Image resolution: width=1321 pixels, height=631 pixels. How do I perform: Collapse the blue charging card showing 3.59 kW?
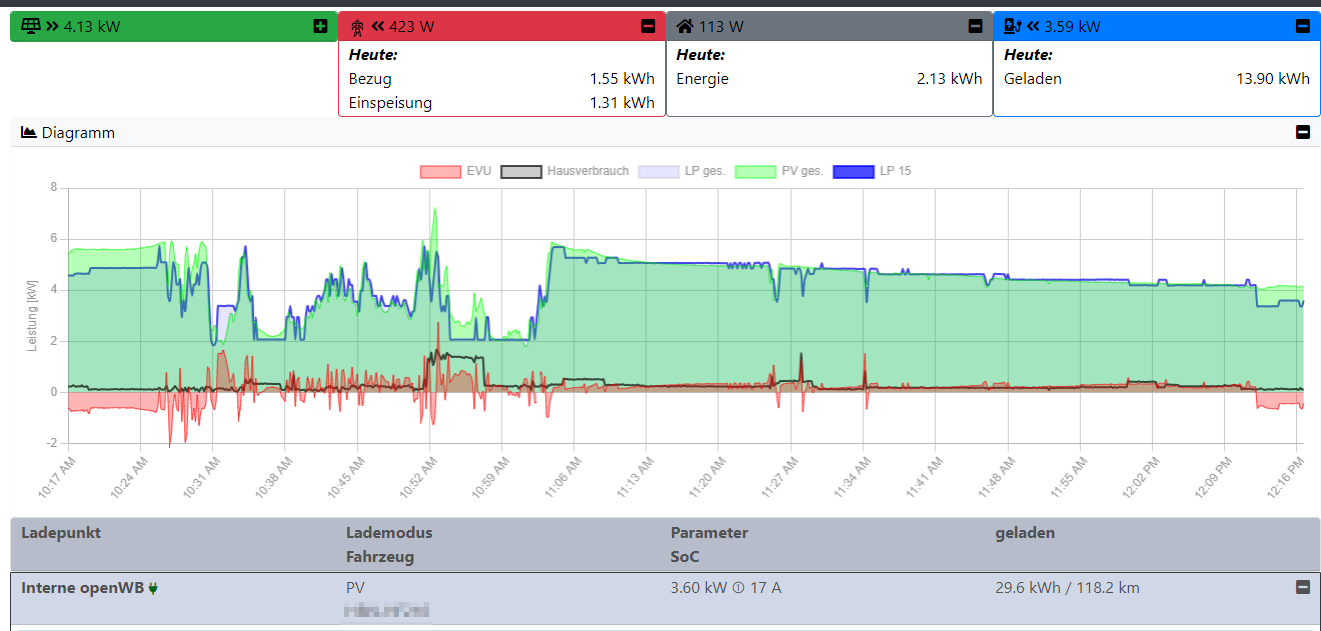(x=1302, y=26)
